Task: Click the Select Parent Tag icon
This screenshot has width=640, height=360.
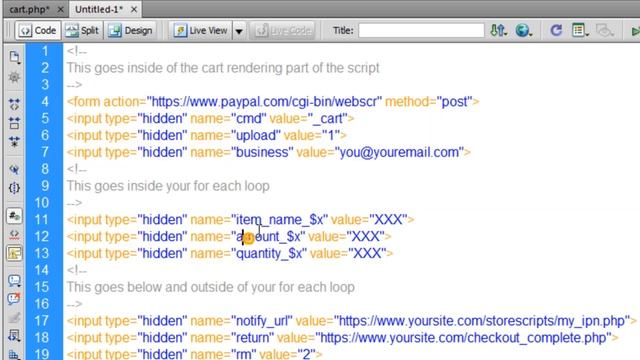Action: 14,169
